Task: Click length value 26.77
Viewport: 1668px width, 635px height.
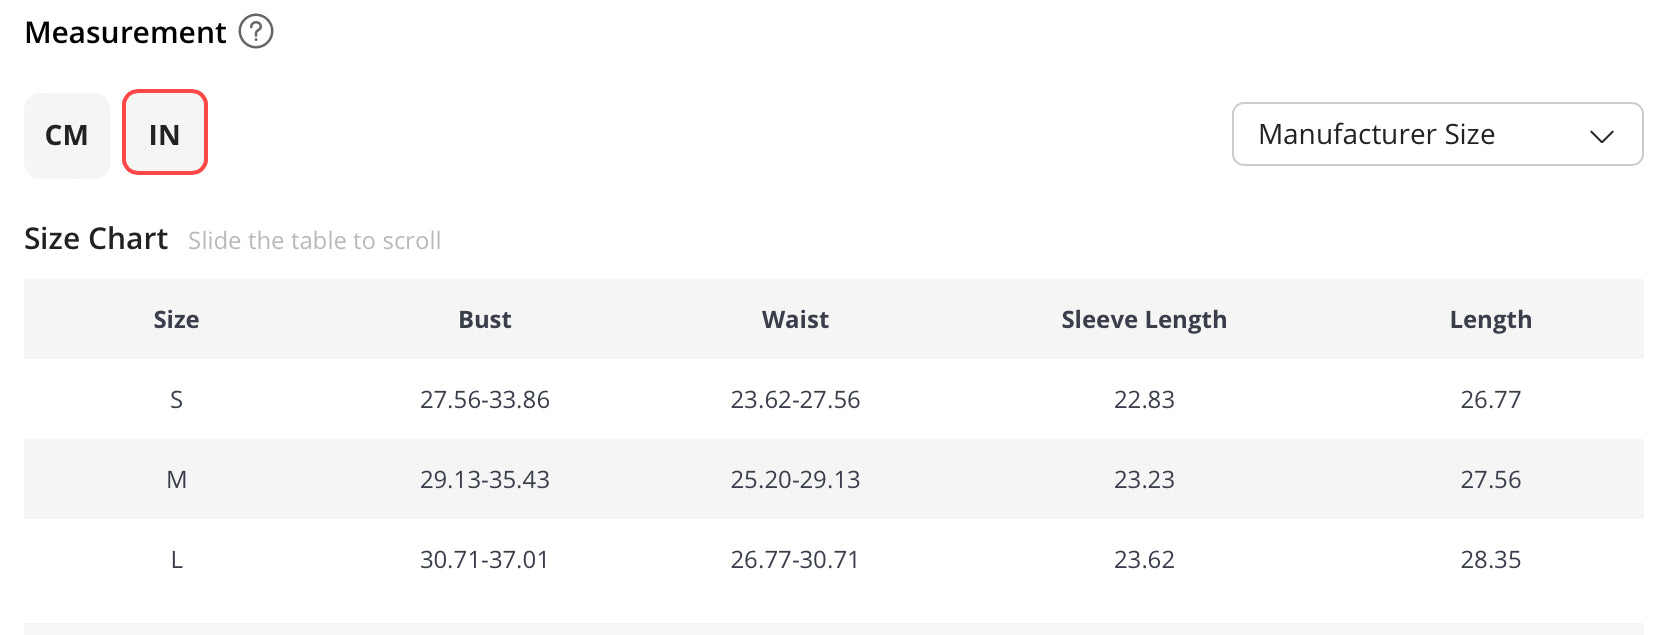Action: coord(1490,400)
